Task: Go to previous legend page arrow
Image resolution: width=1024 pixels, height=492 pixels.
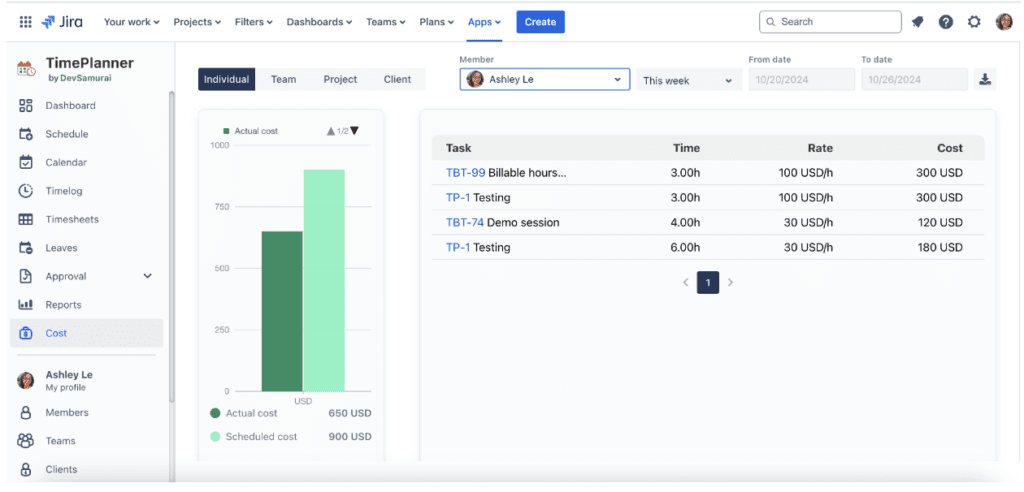Action: tap(331, 131)
